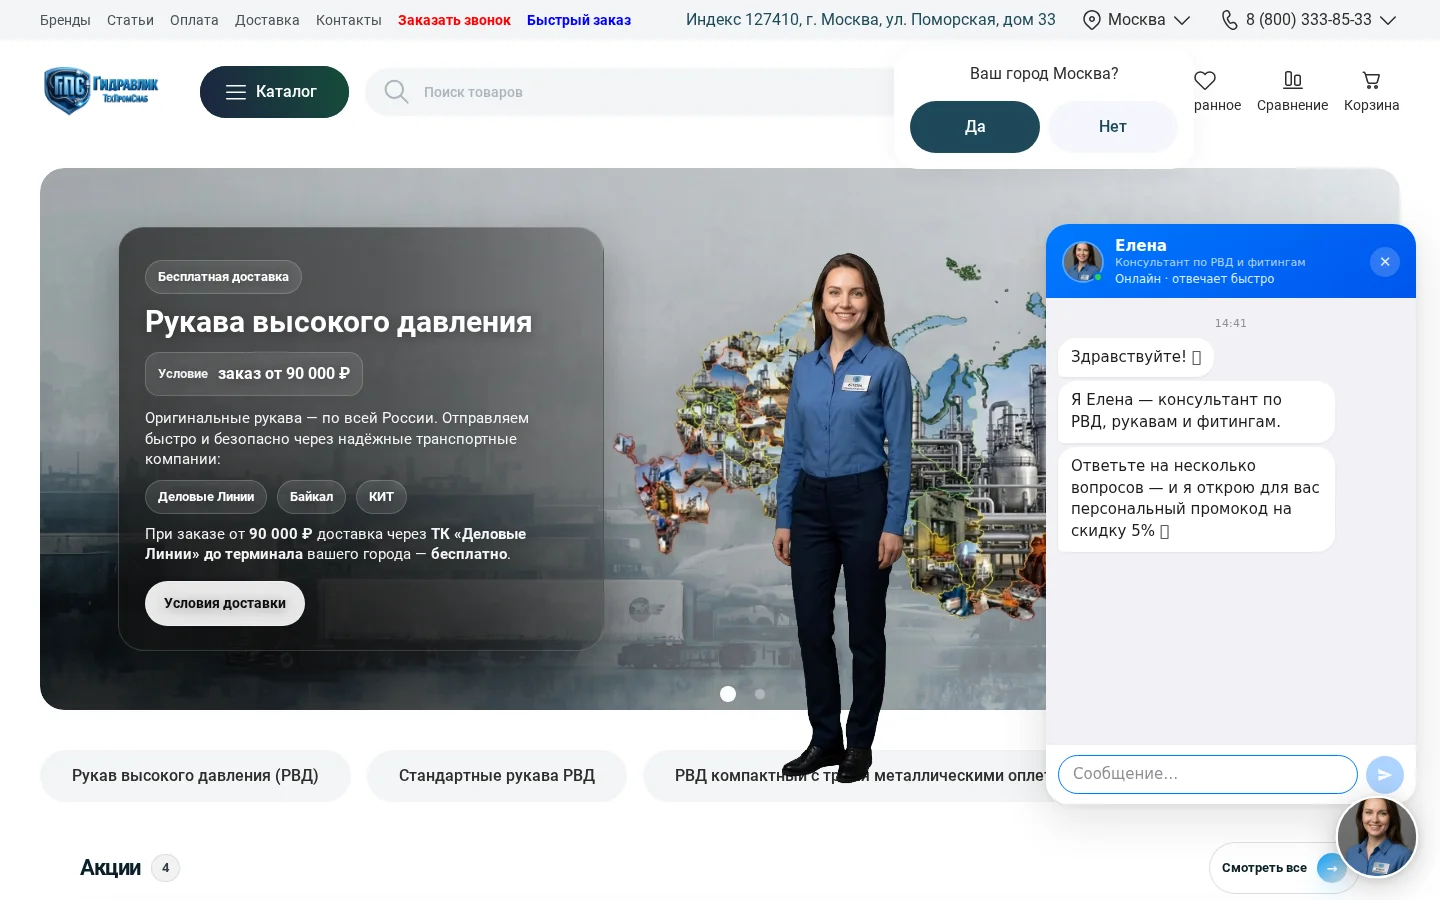1440x900 pixels.
Task: Send chat message via arrow icon
Action: [x=1385, y=774]
